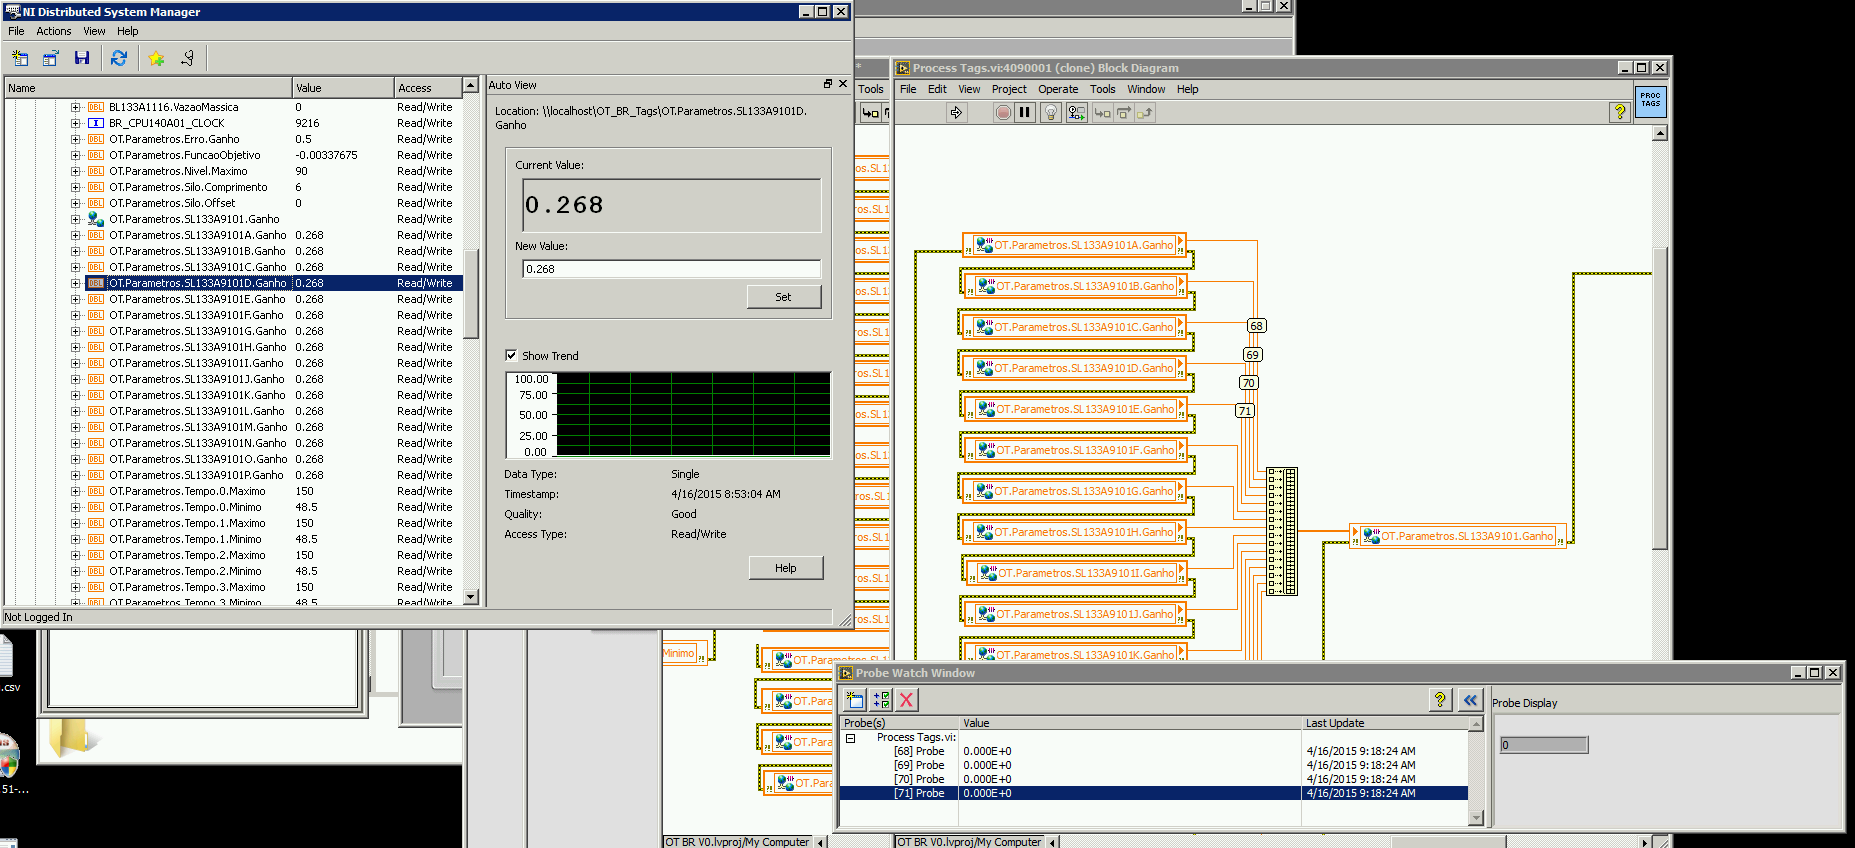Screen dimensions: 1855x848
Task: Select the [68] Probe row
Action: 1154,751
